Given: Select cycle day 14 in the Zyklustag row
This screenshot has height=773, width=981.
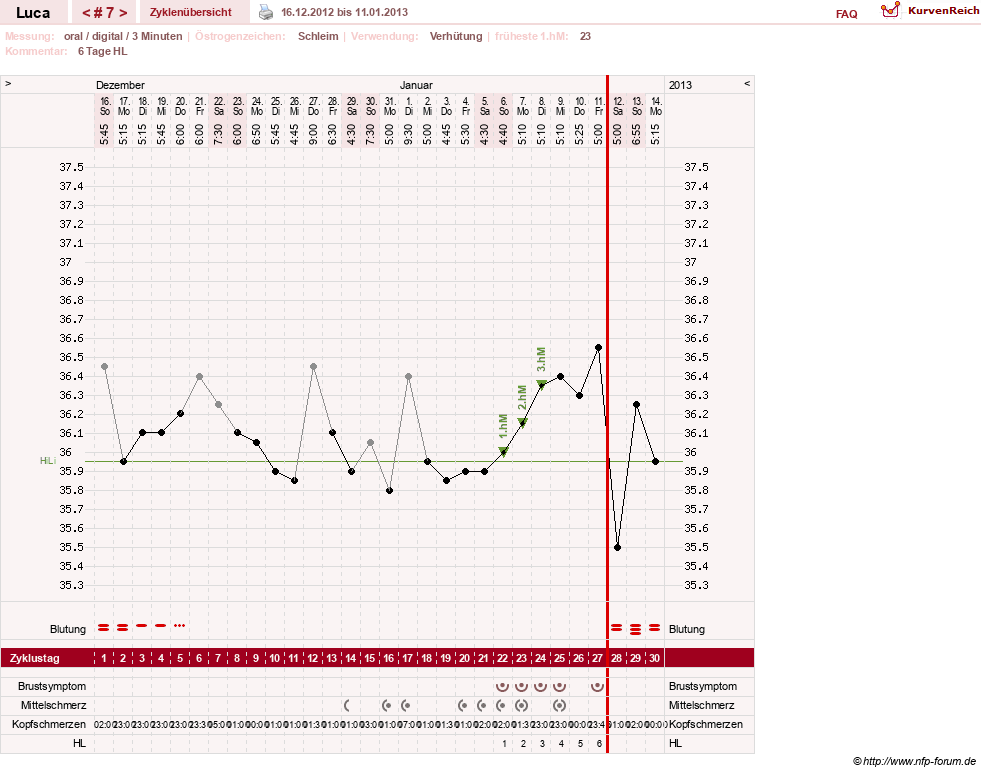Looking at the screenshot, I should (x=351, y=658).
